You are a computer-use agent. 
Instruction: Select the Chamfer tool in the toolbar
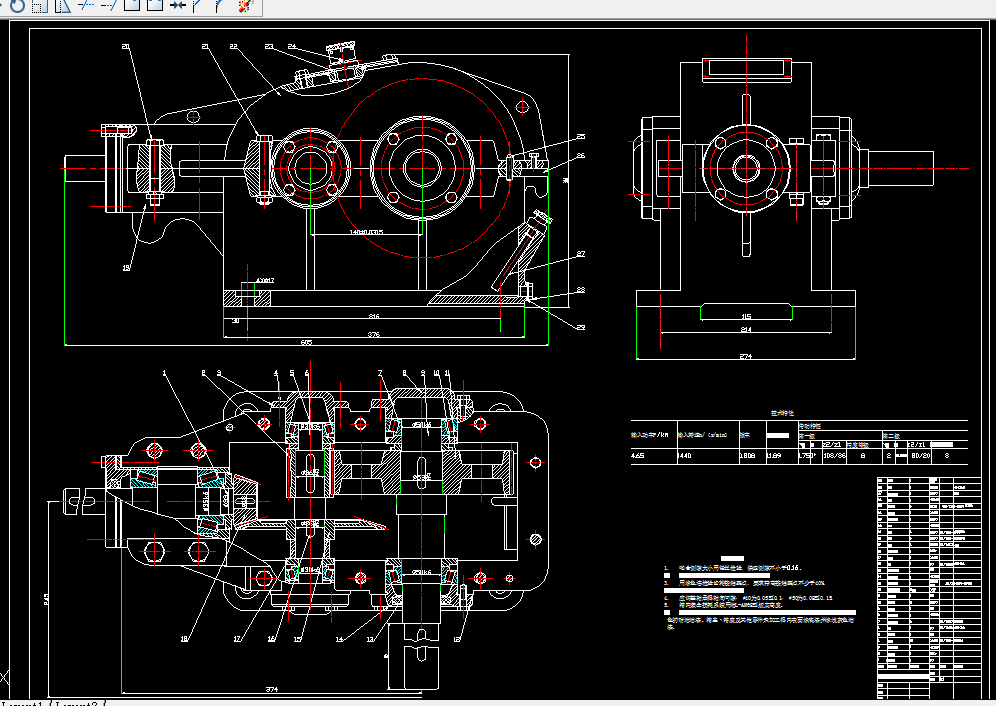[197, 5]
